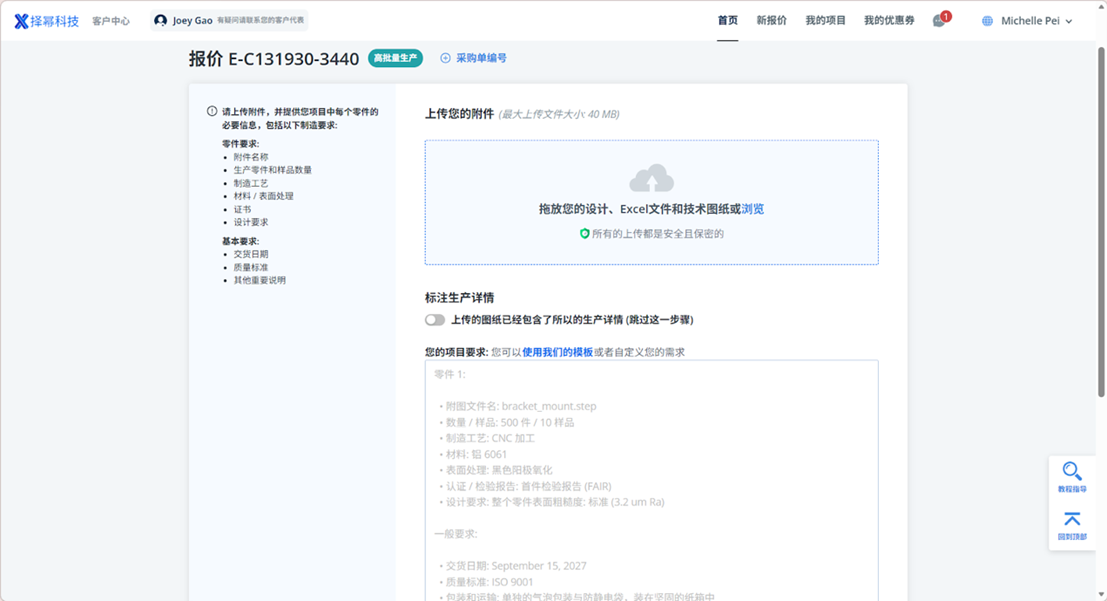Click the 回到顶部 arrow icon
Image resolution: width=1107 pixels, height=601 pixels.
pos(1072,519)
